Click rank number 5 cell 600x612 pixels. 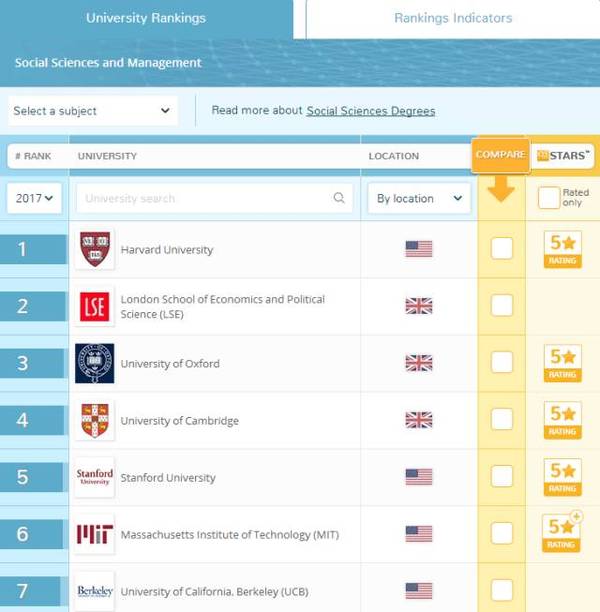coord(32,477)
